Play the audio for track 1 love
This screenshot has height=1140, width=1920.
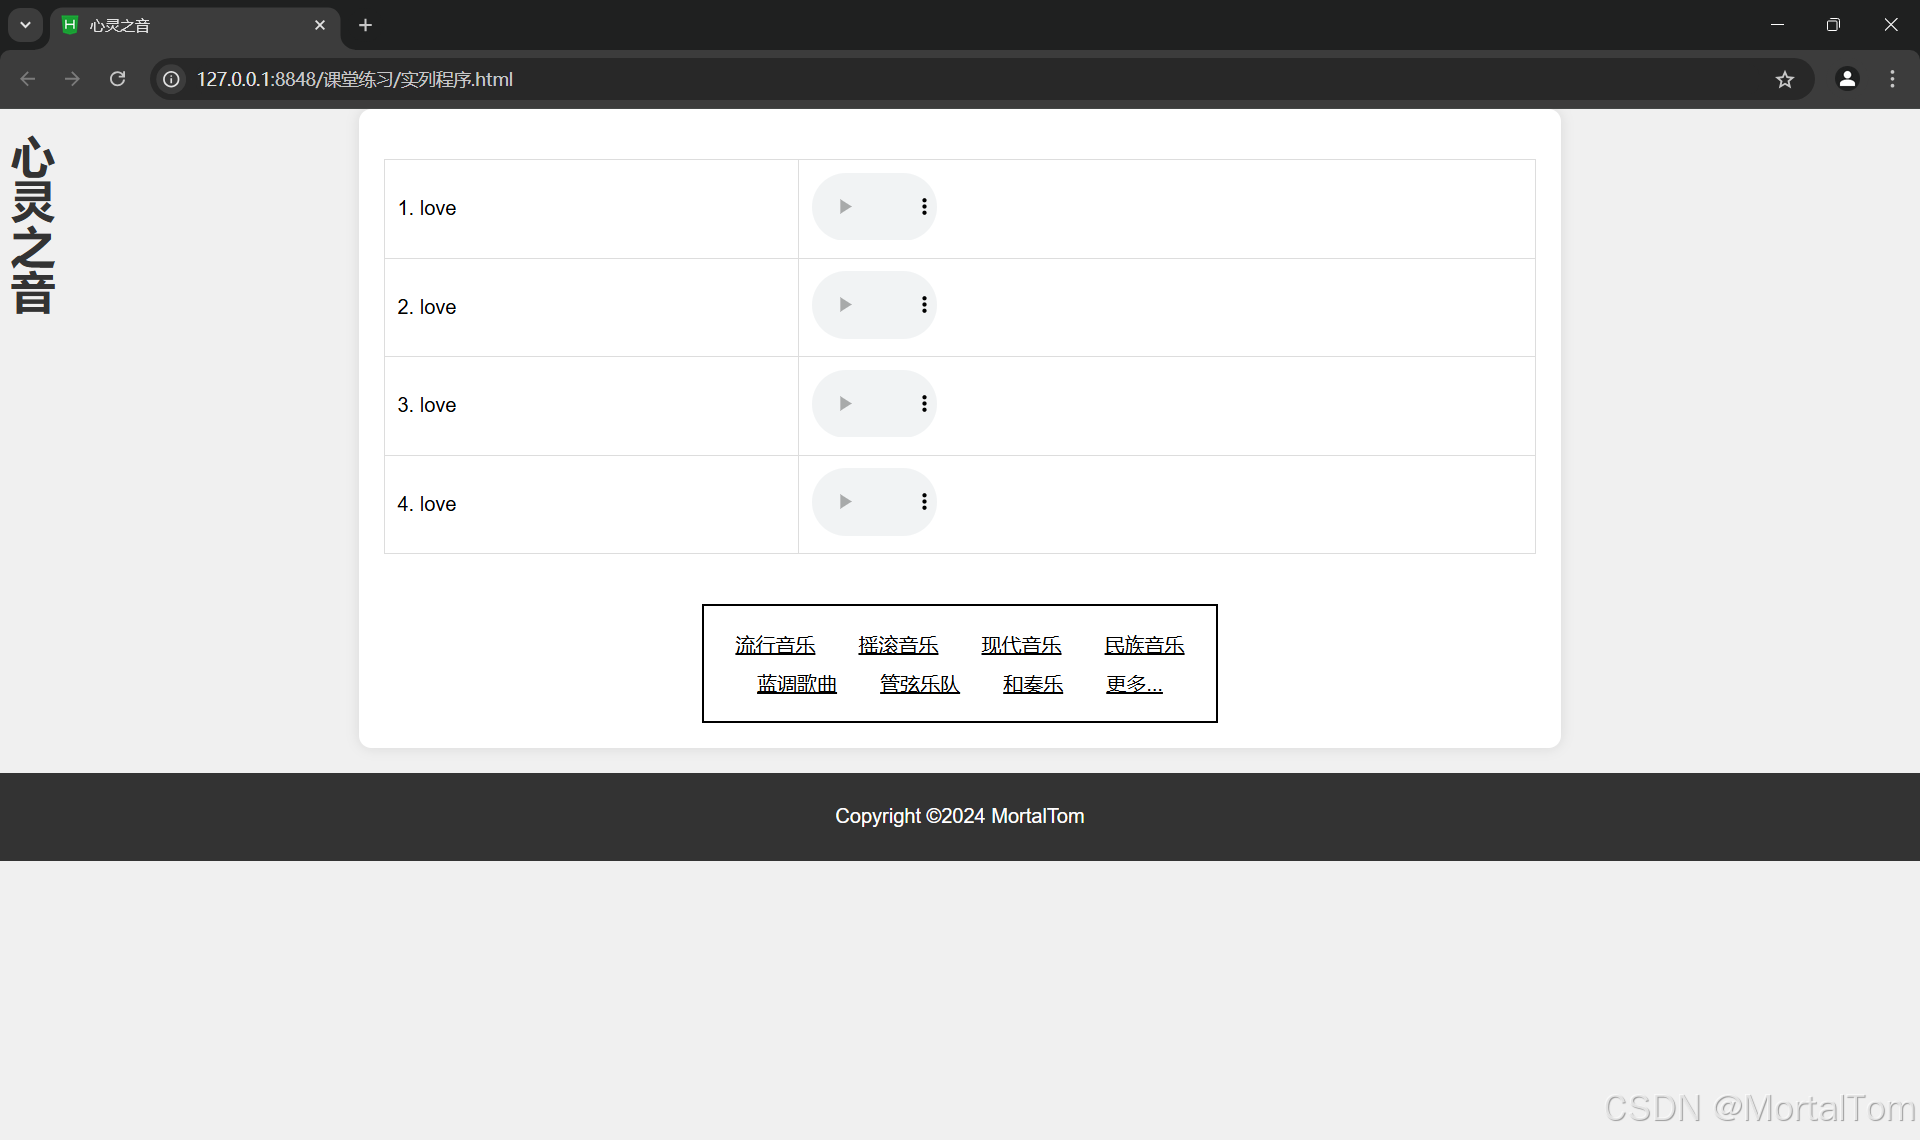[845, 207]
